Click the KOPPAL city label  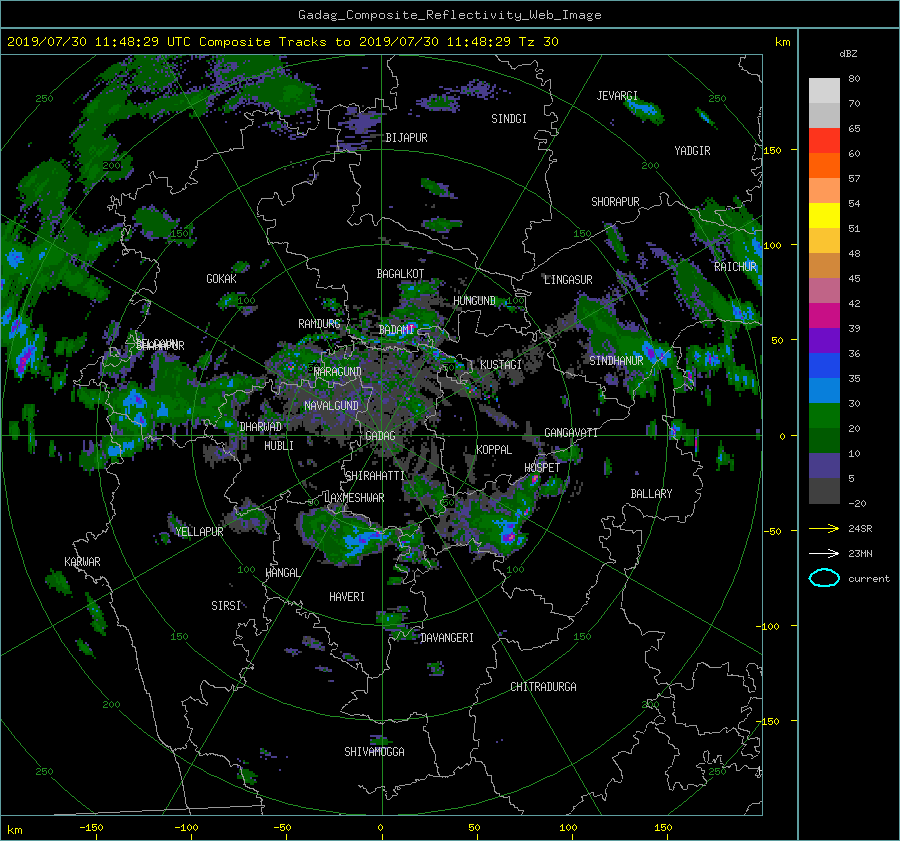tap(494, 450)
